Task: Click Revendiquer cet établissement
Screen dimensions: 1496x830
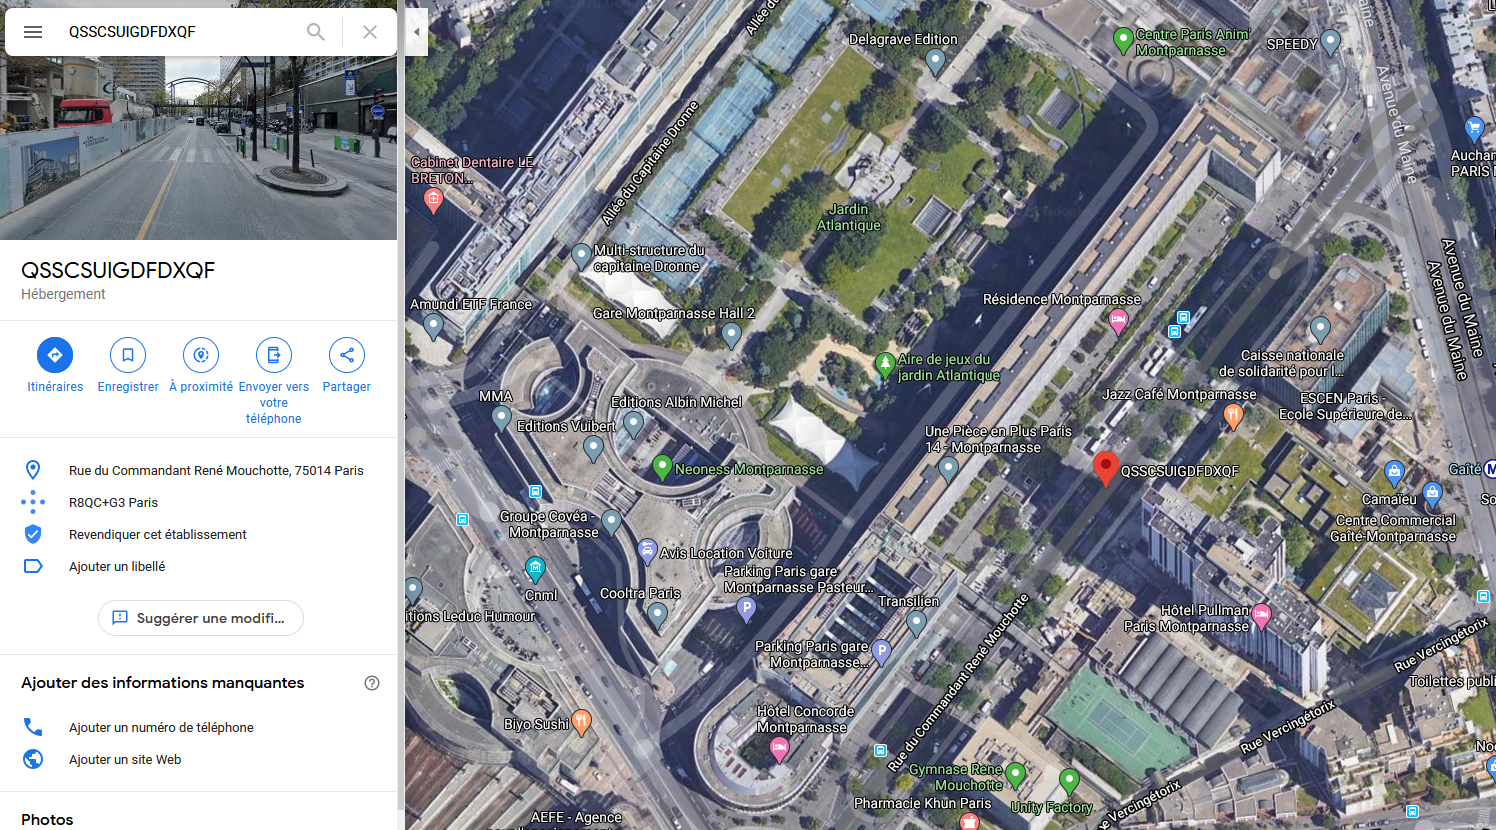Action: click(x=157, y=534)
